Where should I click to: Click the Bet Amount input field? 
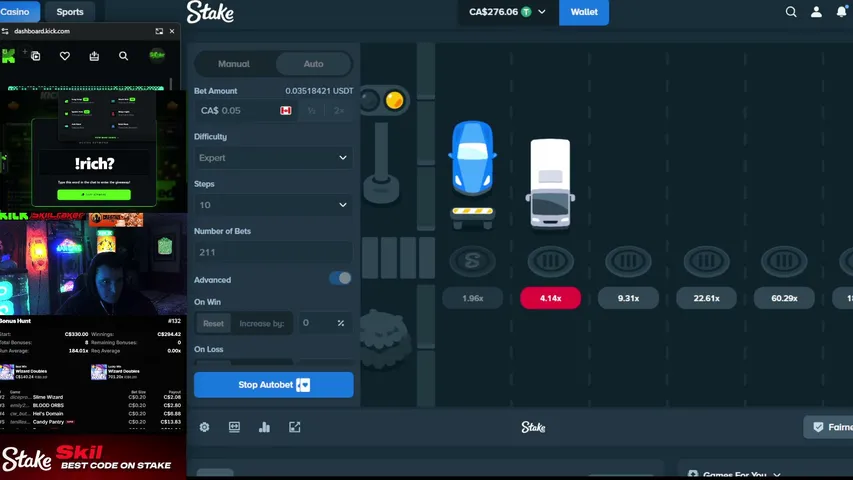coord(245,110)
